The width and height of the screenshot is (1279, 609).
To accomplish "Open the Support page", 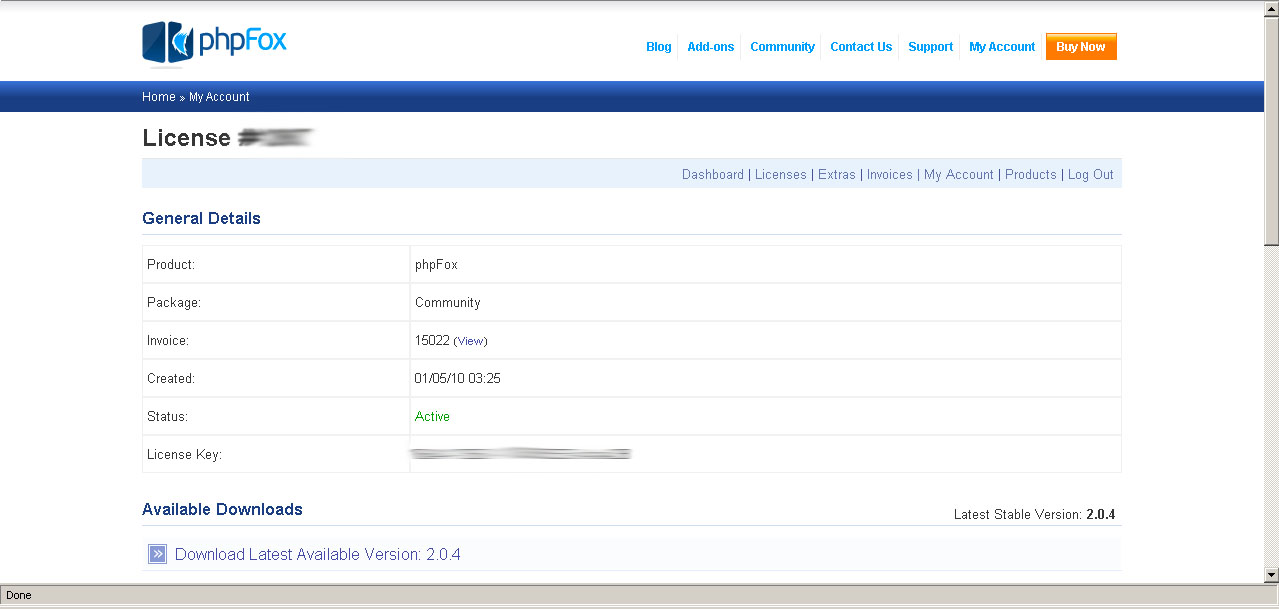I will click(x=931, y=47).
